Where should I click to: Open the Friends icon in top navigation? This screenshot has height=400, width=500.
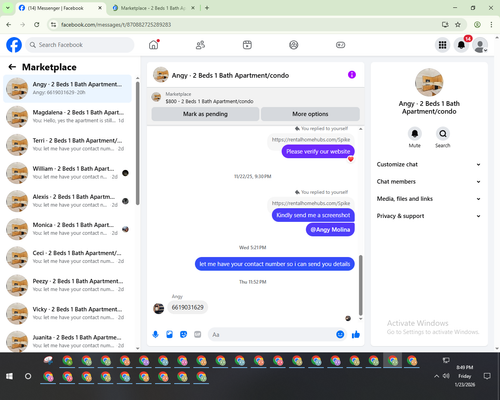pos(200,45)
